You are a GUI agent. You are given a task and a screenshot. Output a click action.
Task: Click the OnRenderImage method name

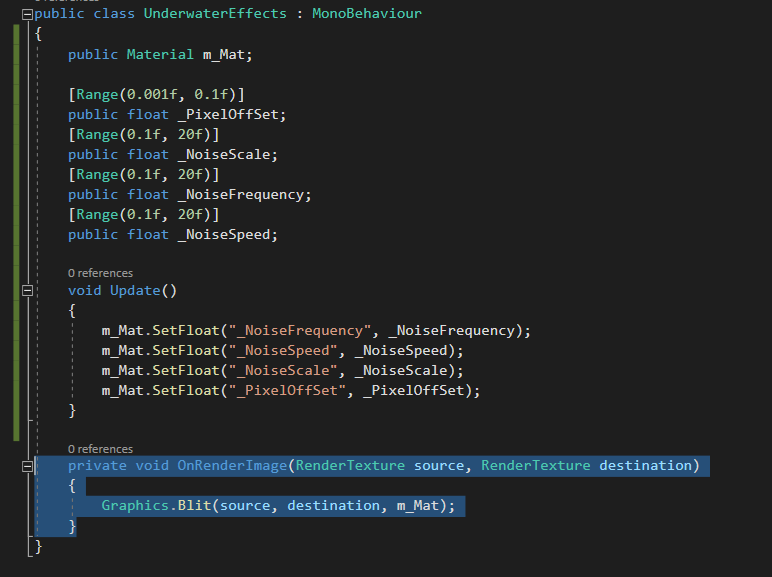coord(232,466)
